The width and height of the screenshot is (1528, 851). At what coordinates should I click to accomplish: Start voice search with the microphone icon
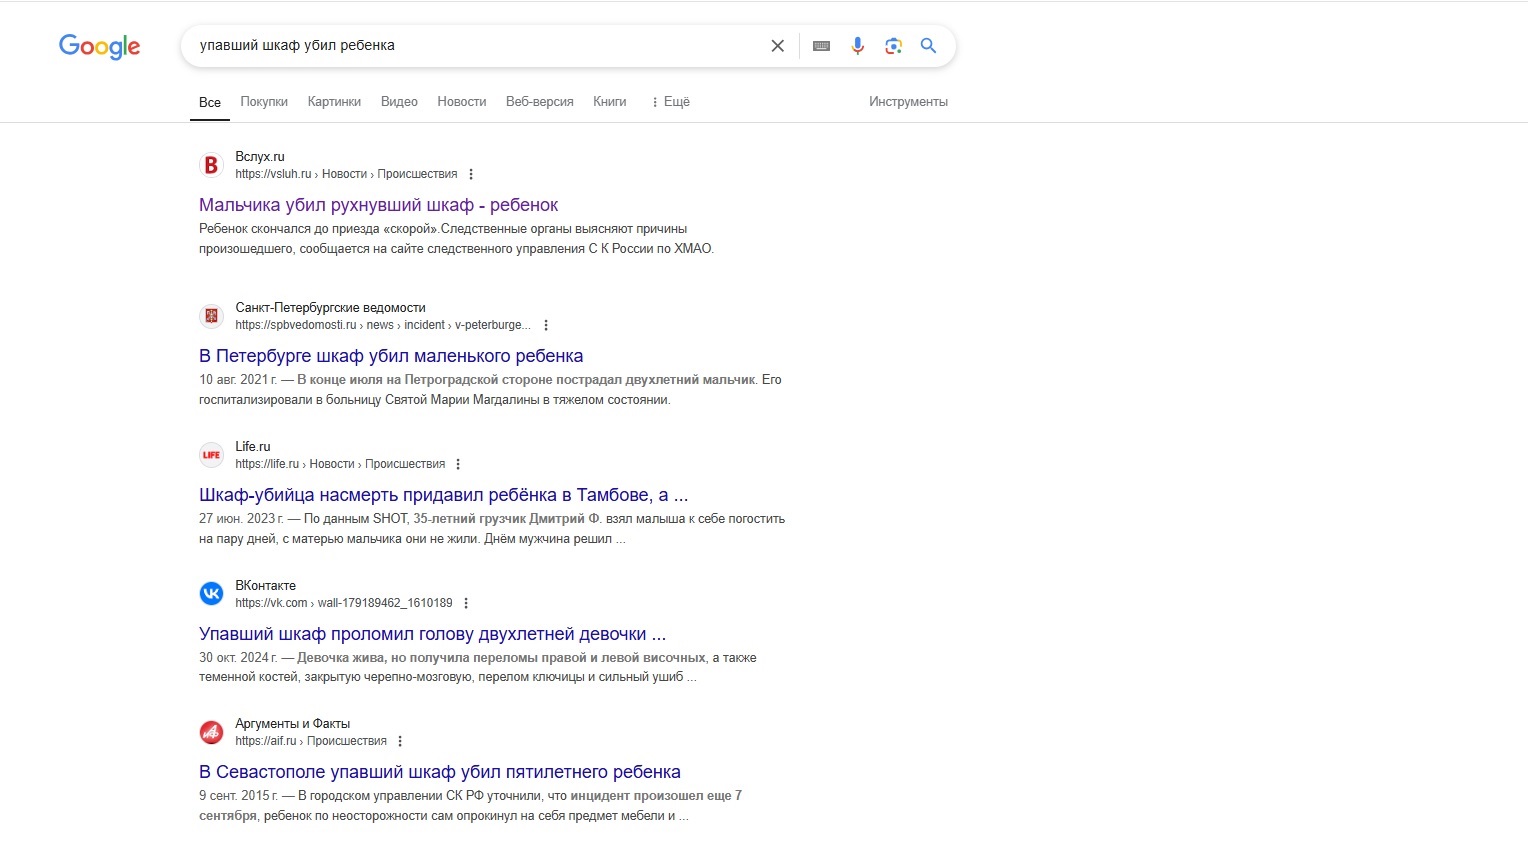pyautogui.click(x=857, y=46)
